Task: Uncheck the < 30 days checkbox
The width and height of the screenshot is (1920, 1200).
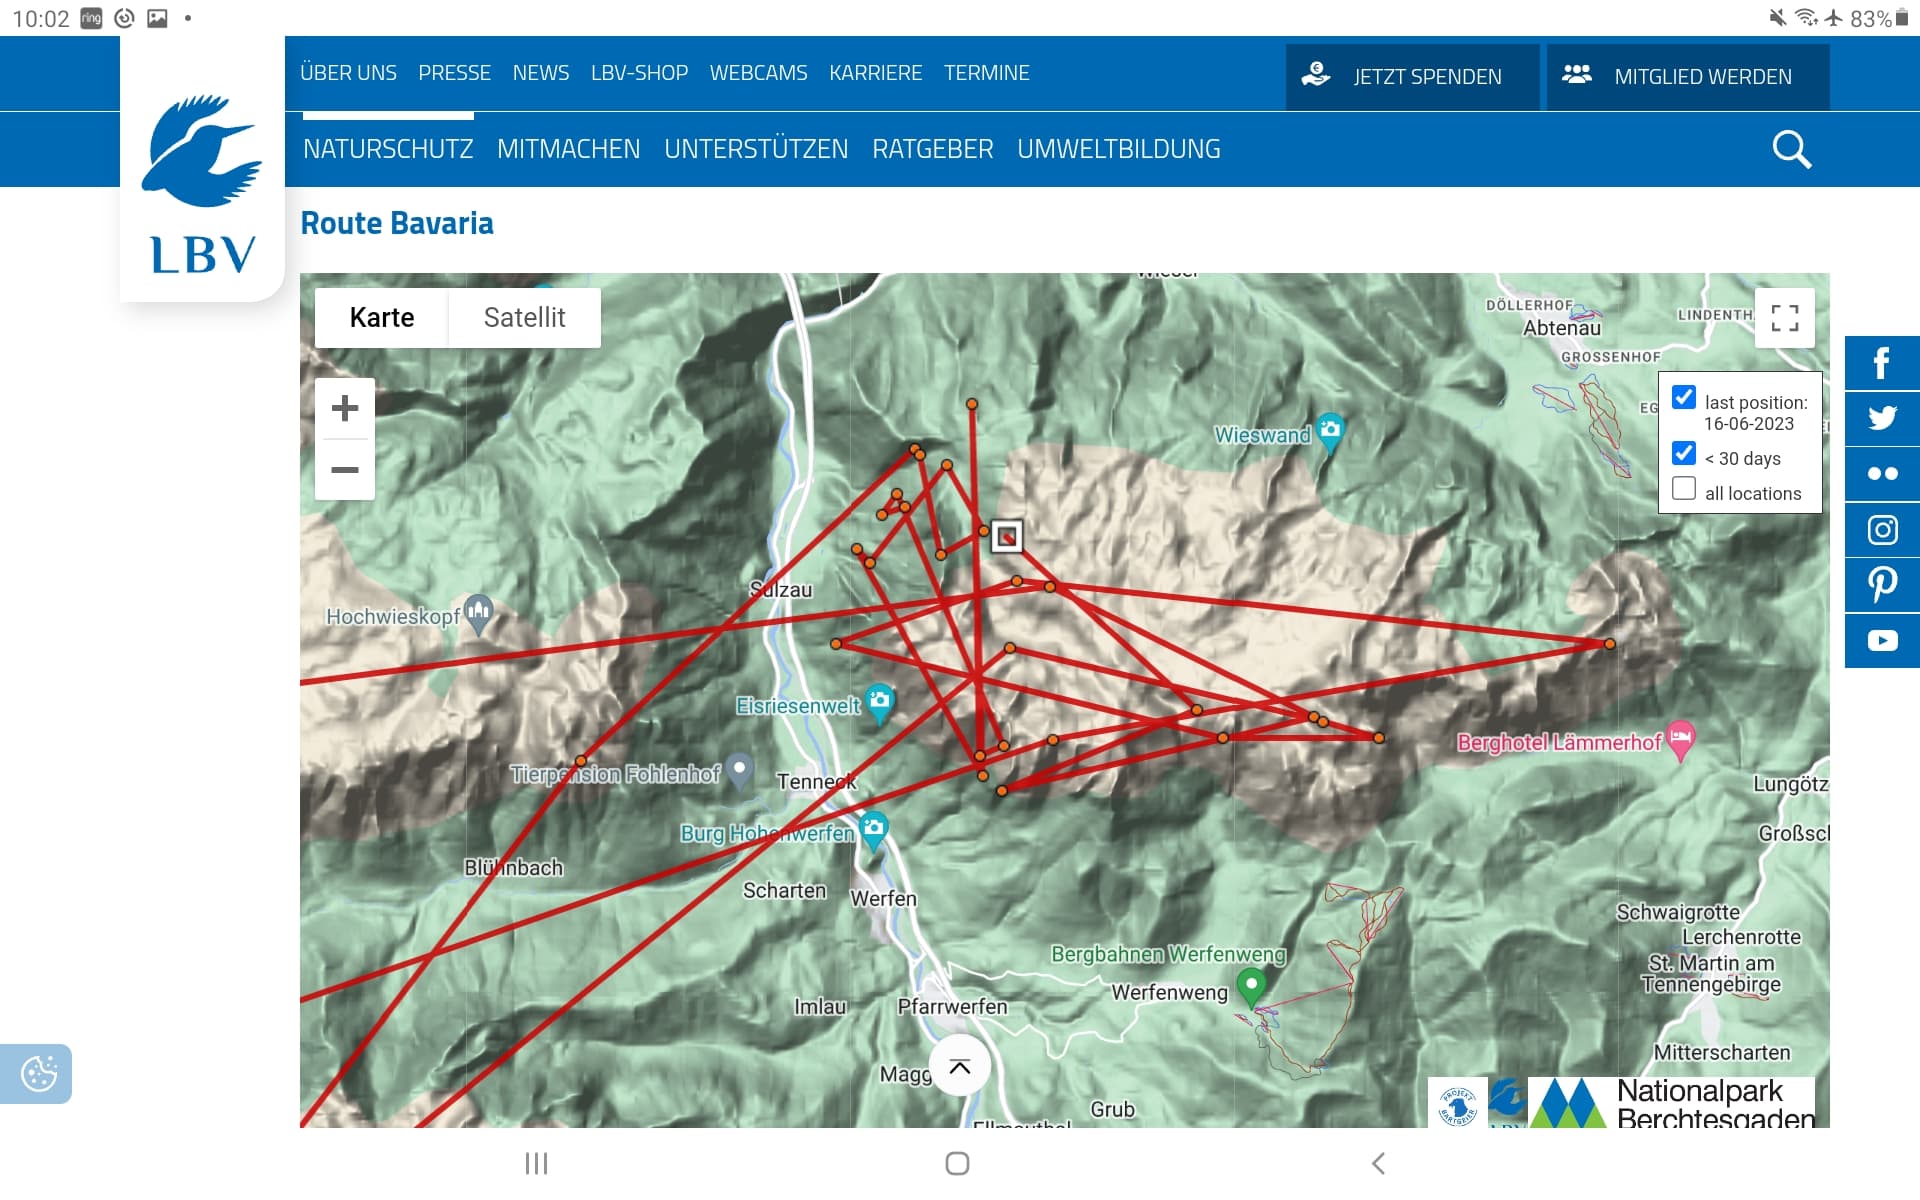Action: tap(1684, 453)
